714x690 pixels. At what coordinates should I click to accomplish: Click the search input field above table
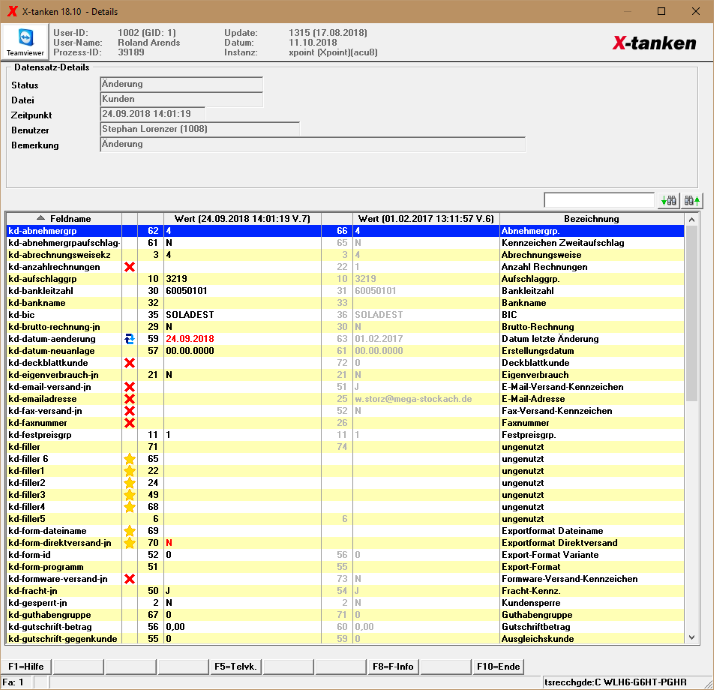[x=599, y=200]
